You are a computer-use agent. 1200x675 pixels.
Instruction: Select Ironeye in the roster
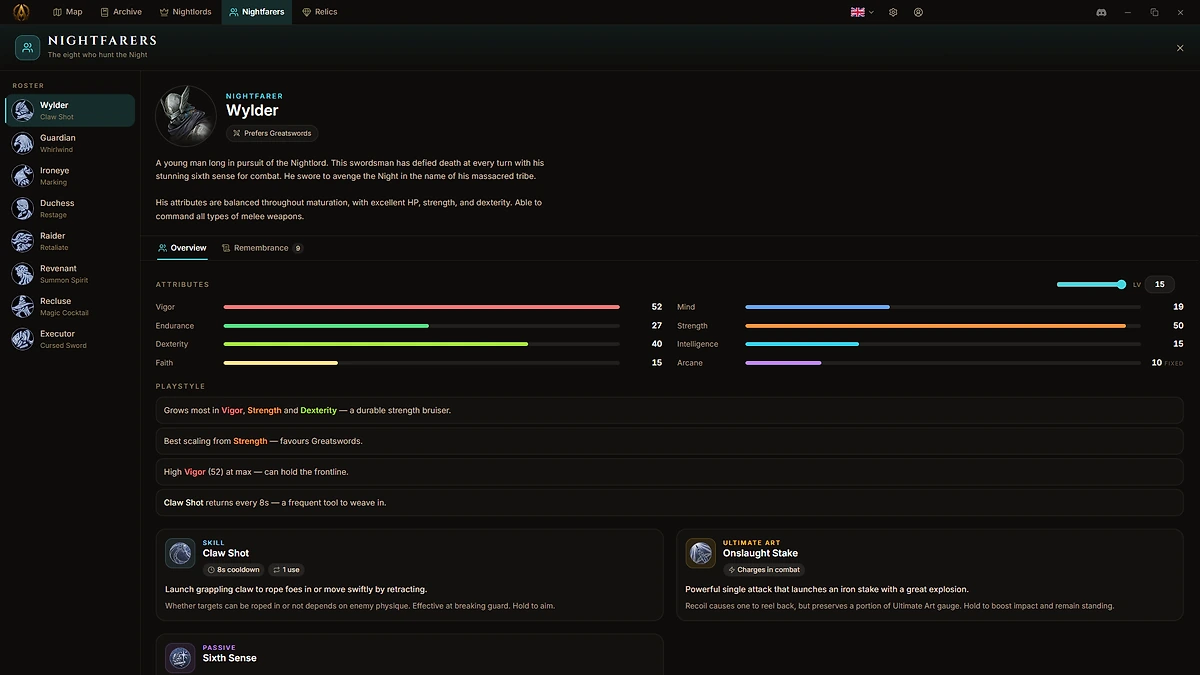(x=70, y=176)
